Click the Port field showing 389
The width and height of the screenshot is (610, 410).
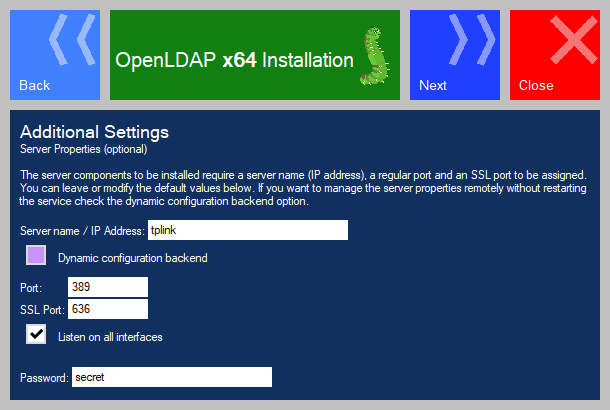pos(108,287)
